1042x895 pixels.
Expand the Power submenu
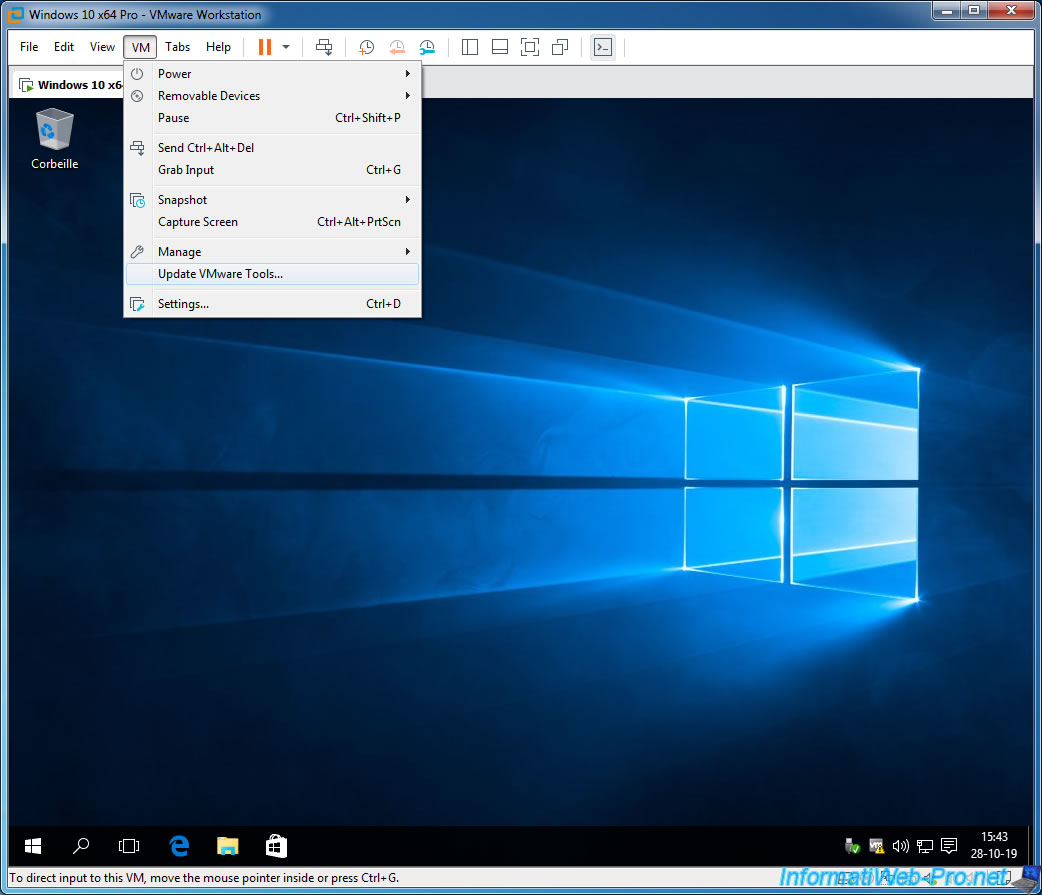coord(272,74)
